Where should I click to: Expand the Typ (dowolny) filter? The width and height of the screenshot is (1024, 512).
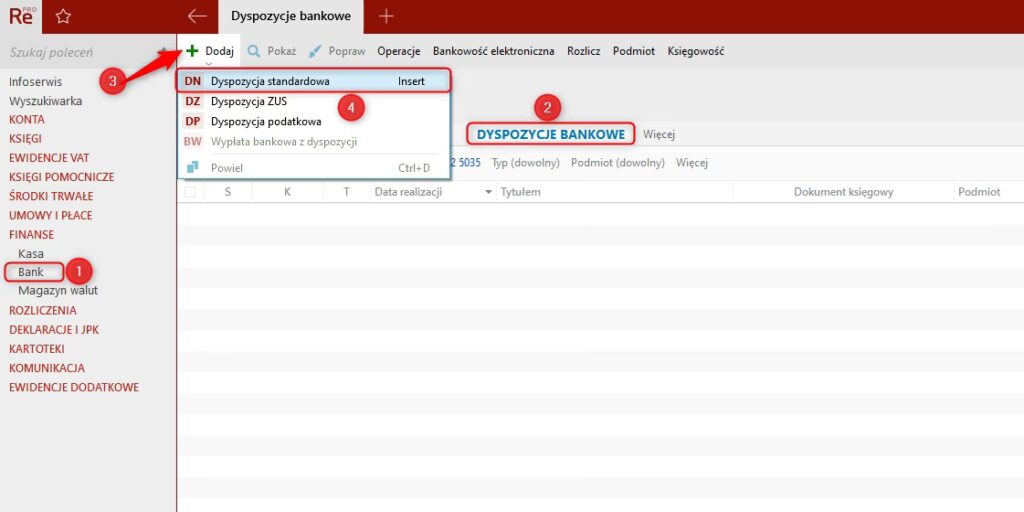tap(525, 162)
